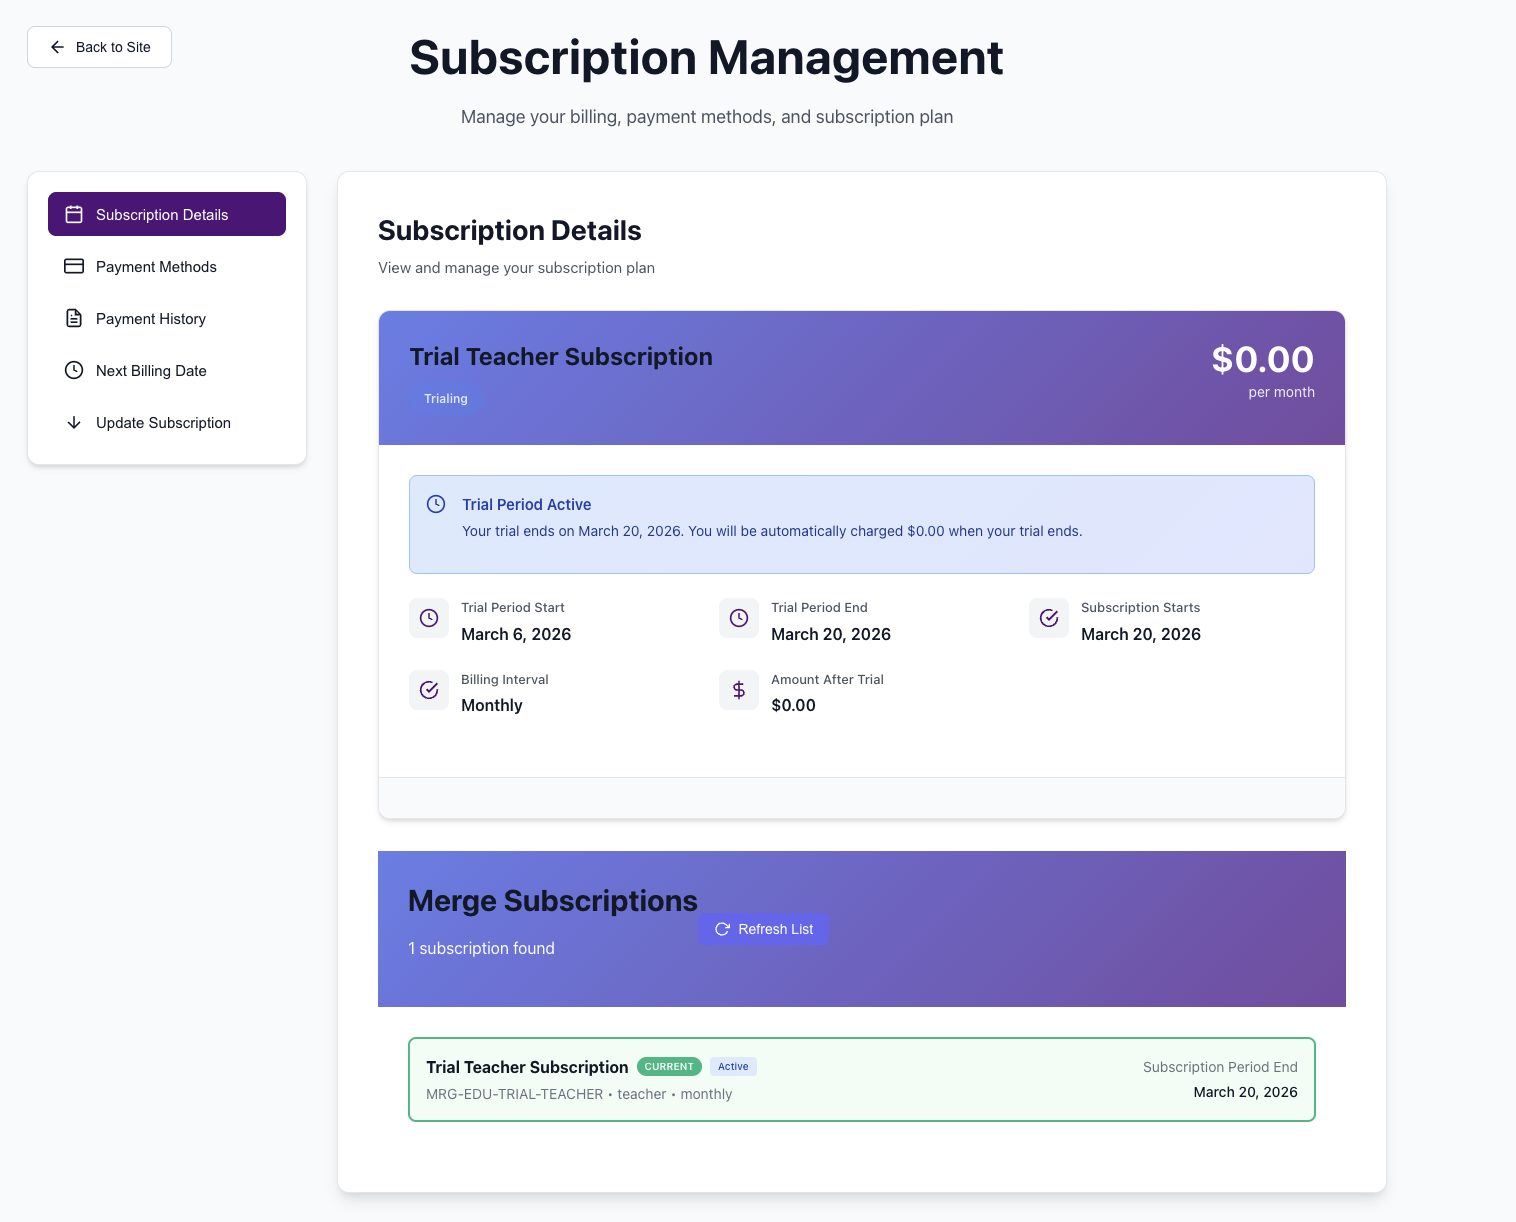Click the Trial Period Active heading
The height and width of the screenshot is (1222, 1516).
[x=526, y=504]
